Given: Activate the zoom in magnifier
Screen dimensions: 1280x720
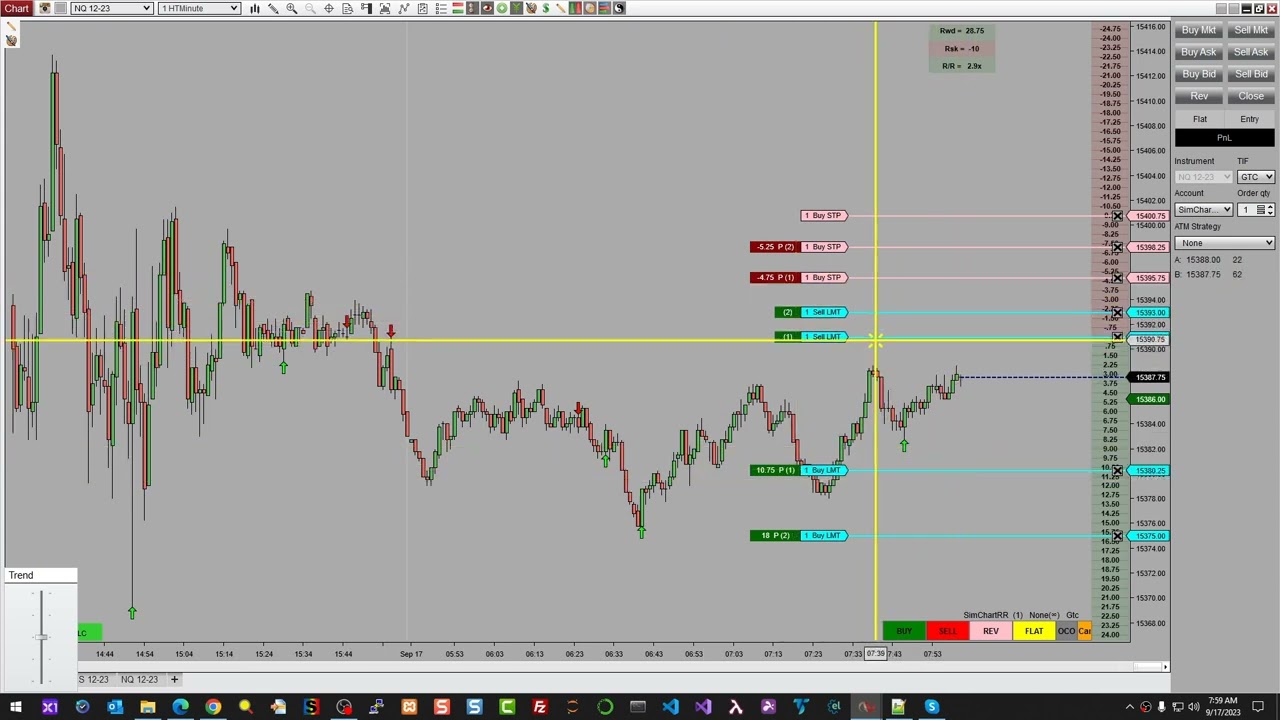Looking at the screenshot, I should click(292, 8).
